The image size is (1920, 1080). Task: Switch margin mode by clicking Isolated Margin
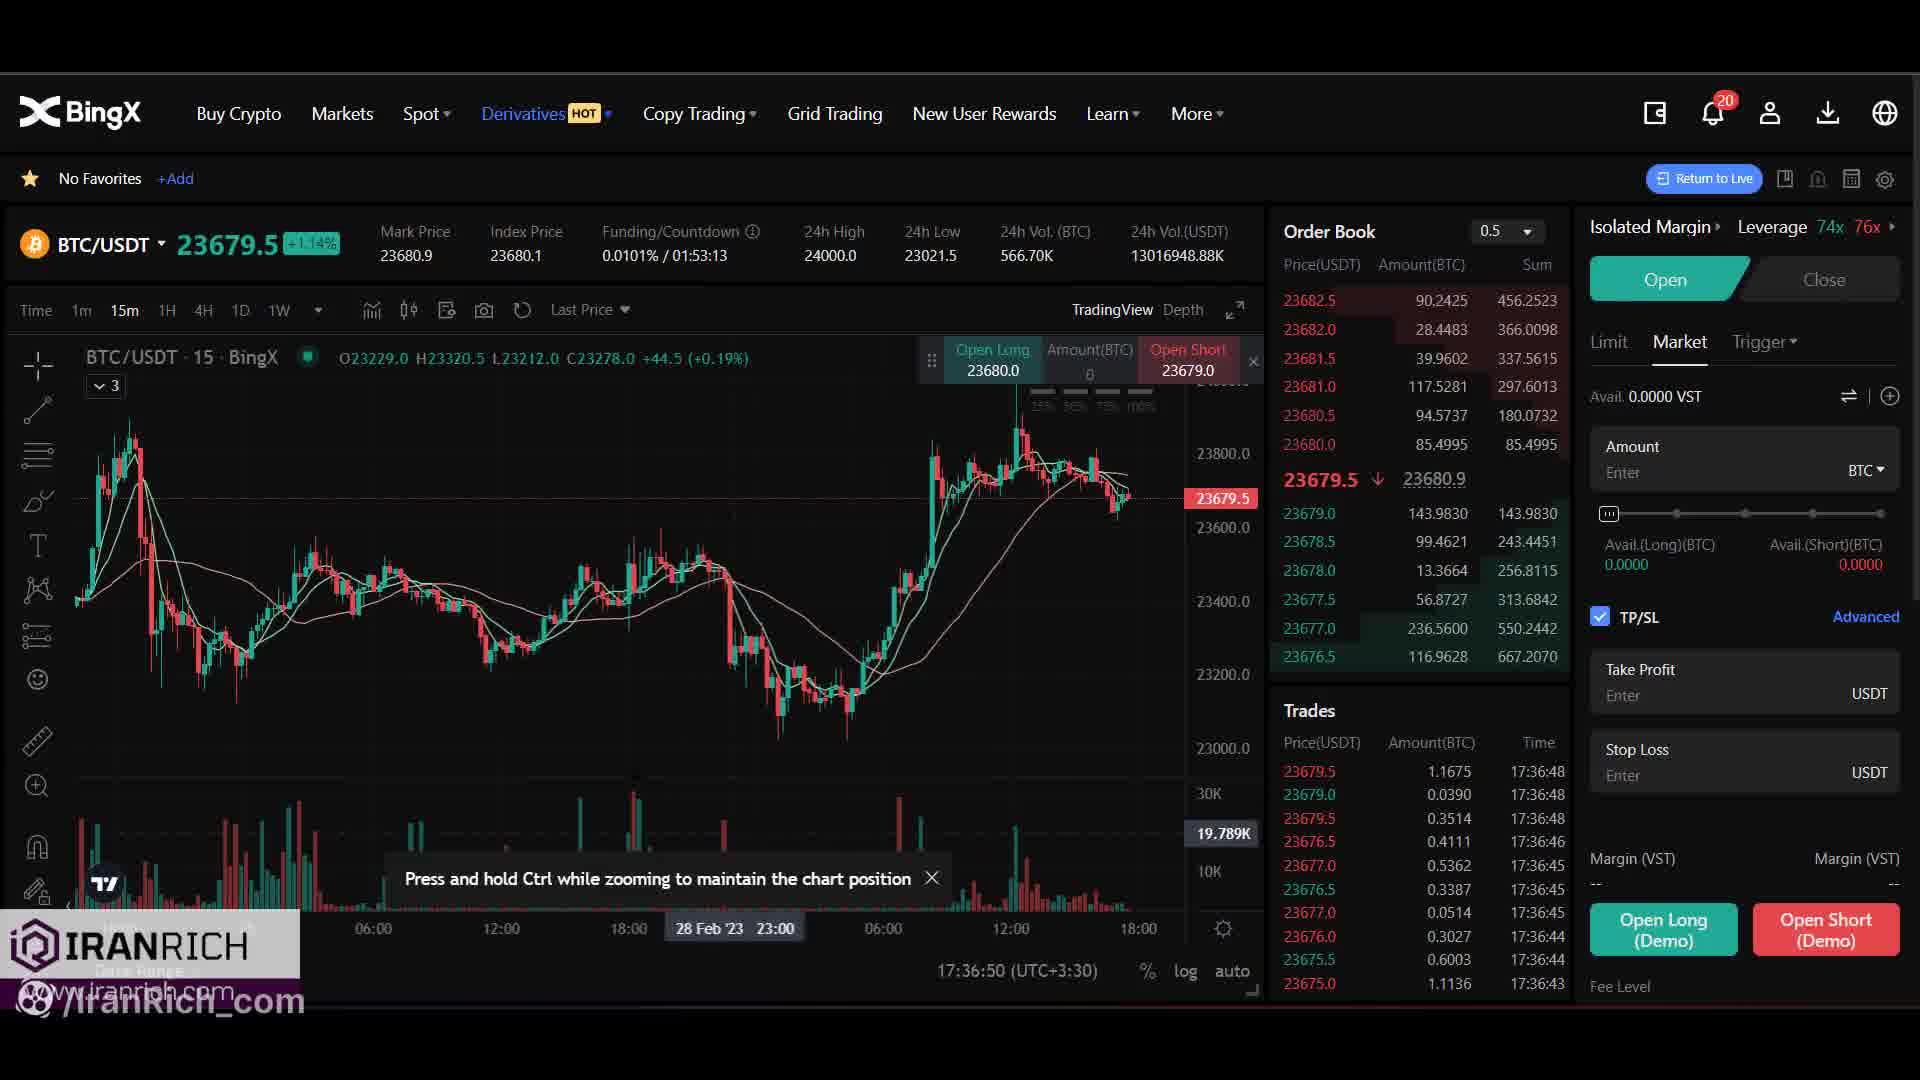pyautogui.click(x=1650, y=227)
